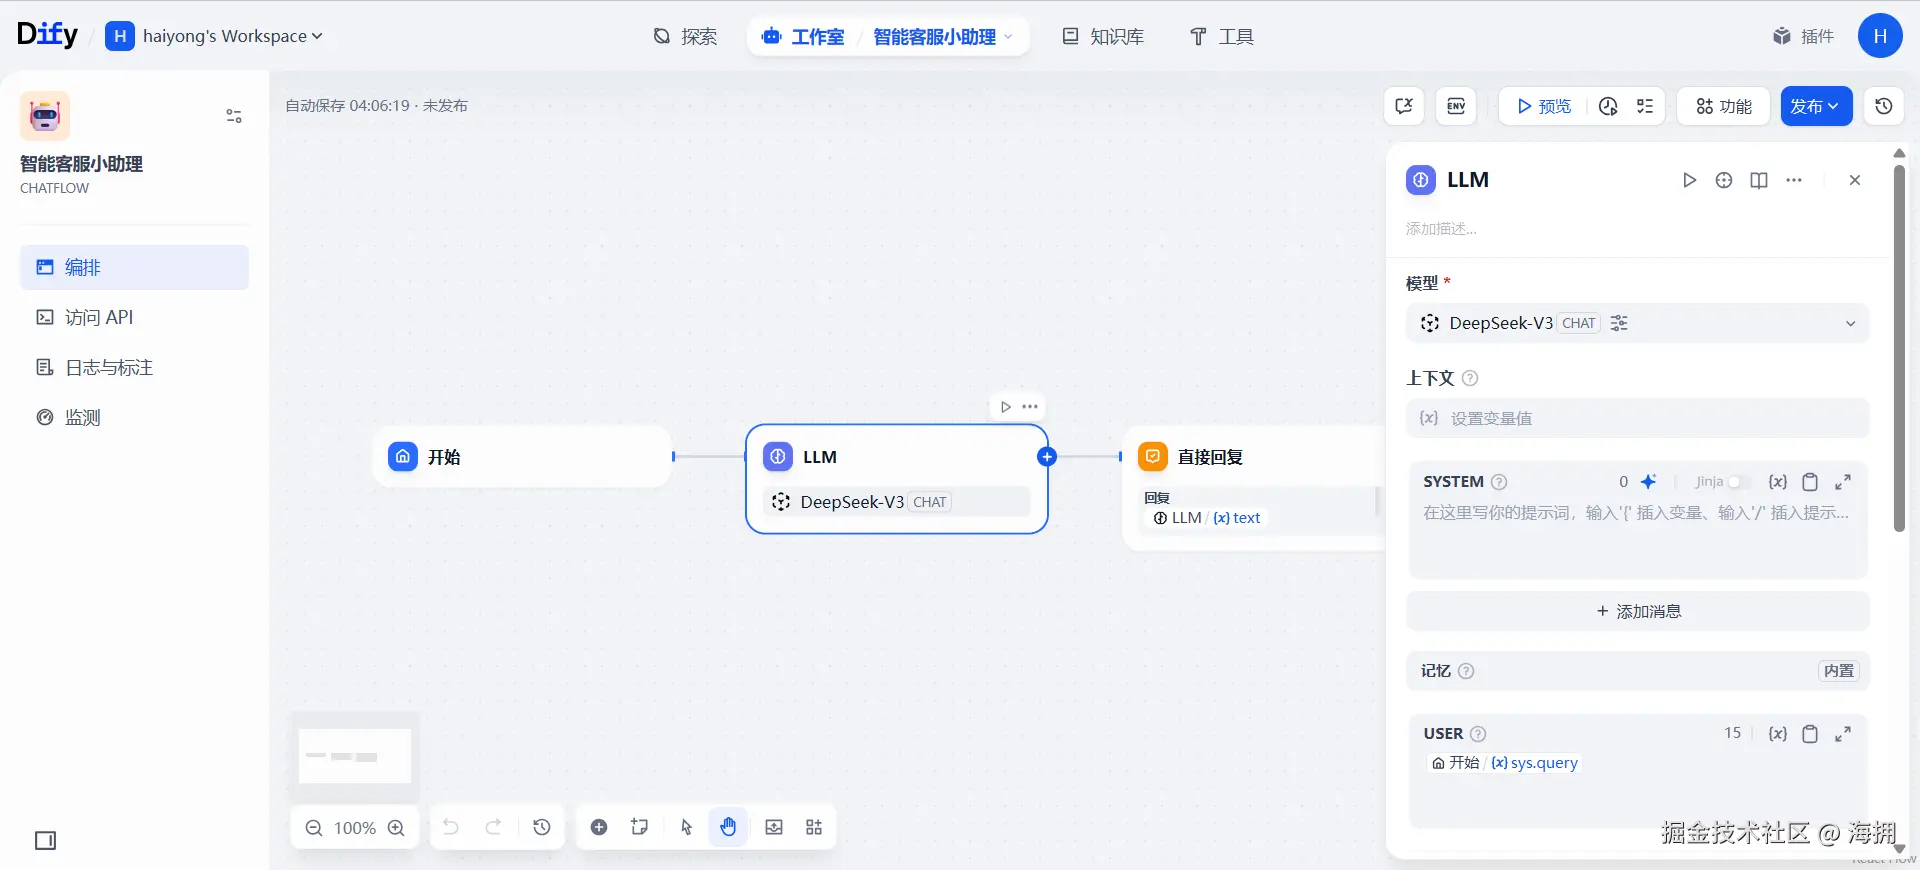Select 编排 in the sidebar
This screenshot has width=1920, height=870.
tap(134, 267)
